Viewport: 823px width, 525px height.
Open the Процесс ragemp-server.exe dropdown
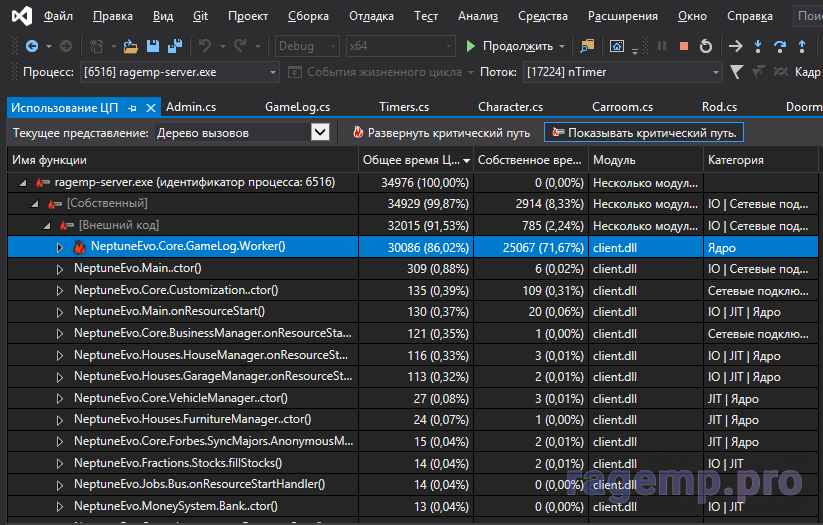[180, 72]
